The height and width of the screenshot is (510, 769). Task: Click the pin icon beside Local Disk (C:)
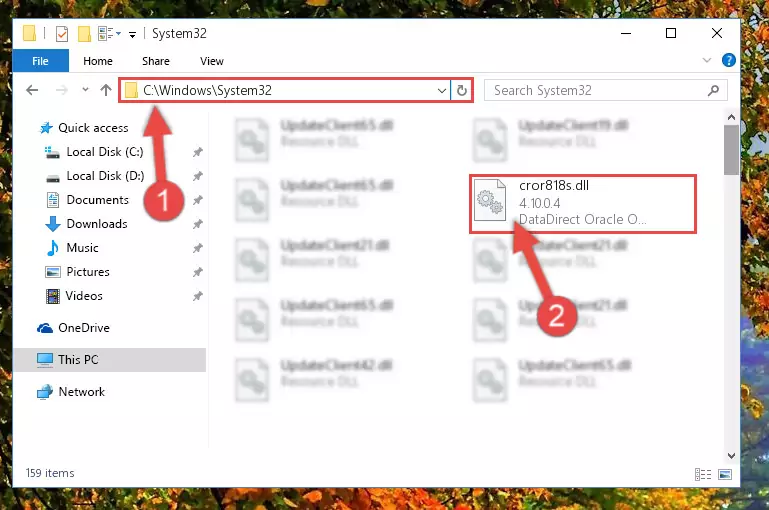pos(198,153)
